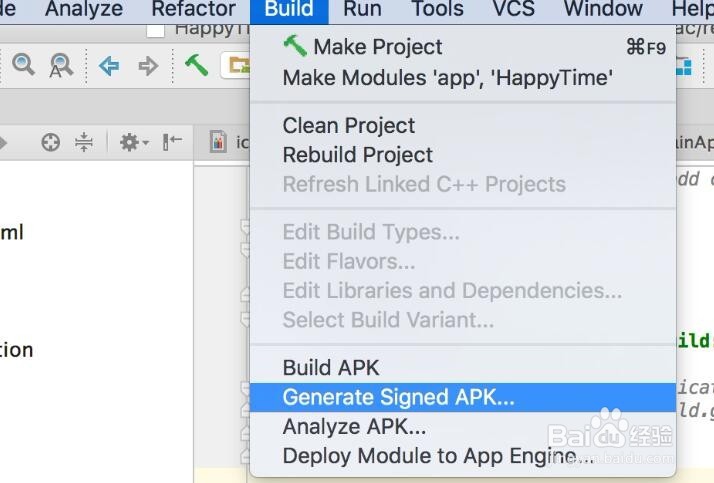Viewport: 714px width, 483px height.
Task: Open the Run menu
Action: (x=362, y=9)
